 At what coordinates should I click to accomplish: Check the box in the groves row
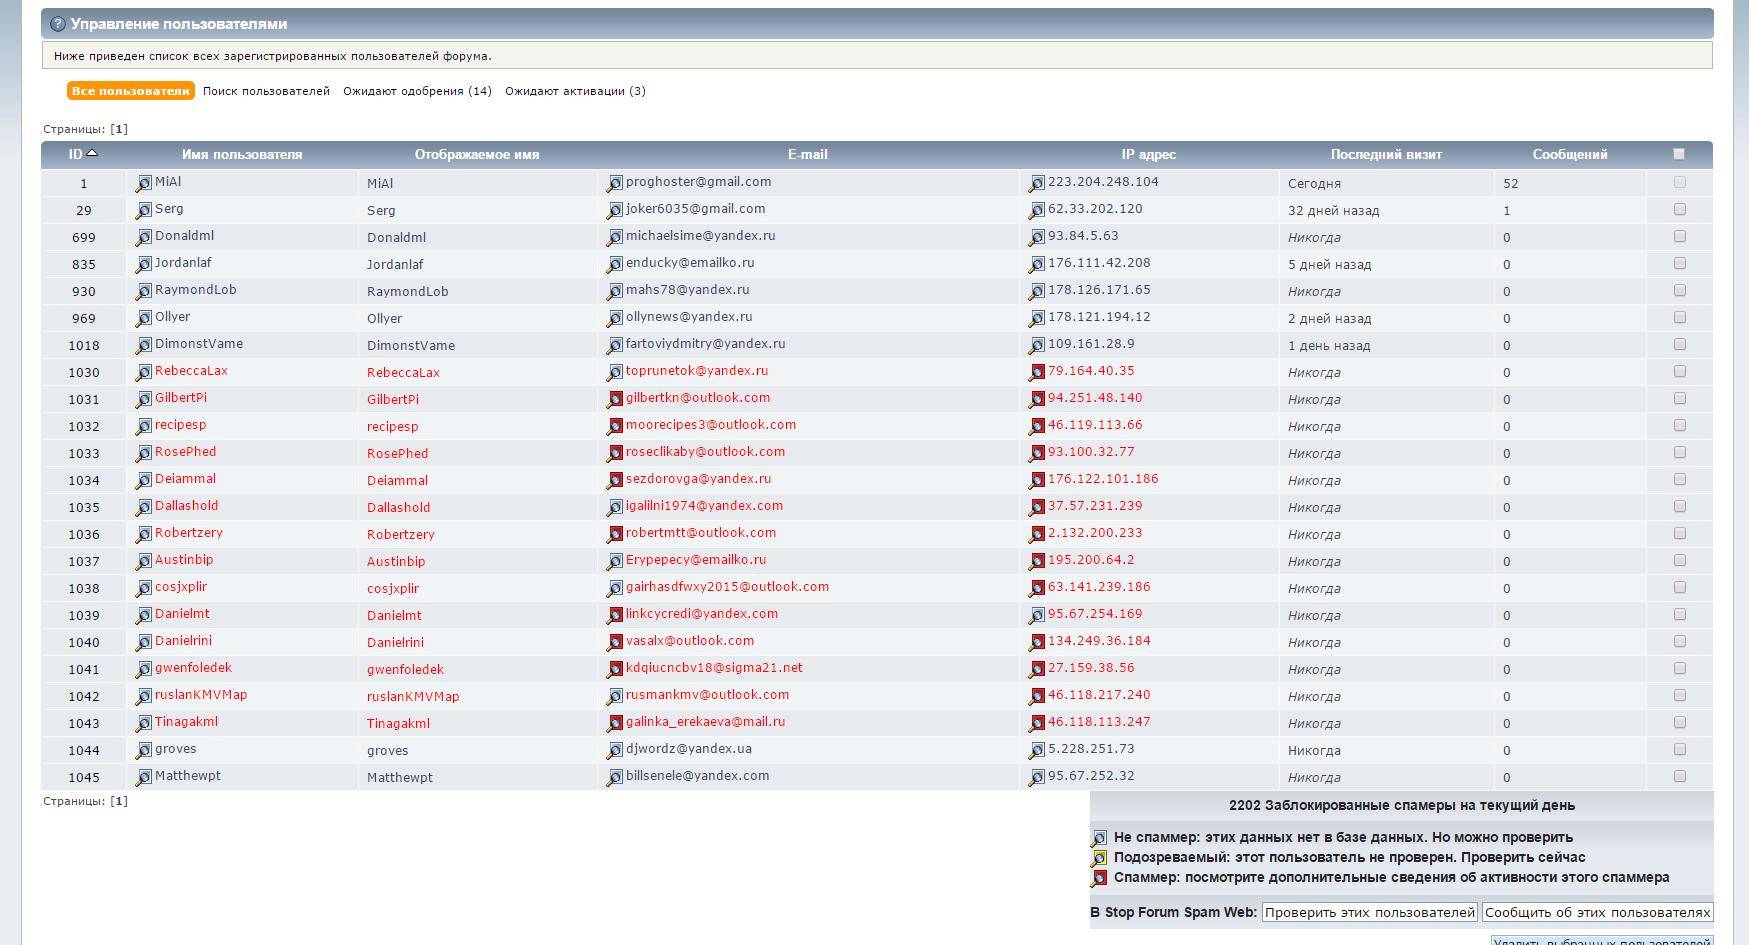coord(1679,749)
